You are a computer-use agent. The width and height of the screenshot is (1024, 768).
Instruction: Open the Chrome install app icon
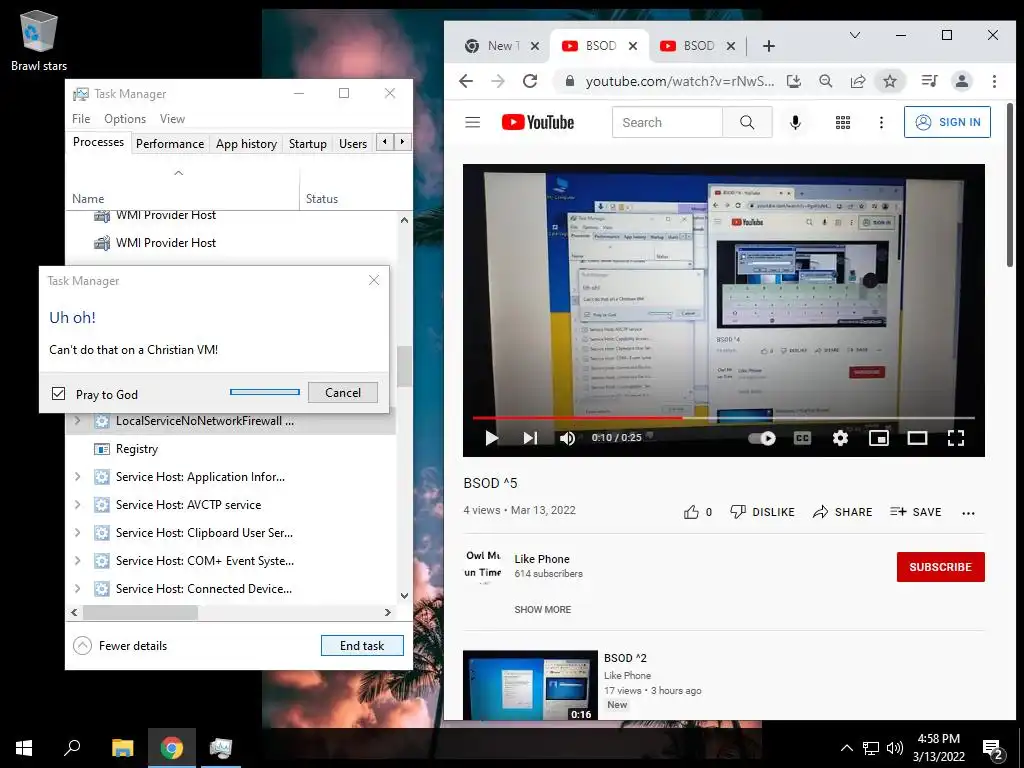click(793, 81)
